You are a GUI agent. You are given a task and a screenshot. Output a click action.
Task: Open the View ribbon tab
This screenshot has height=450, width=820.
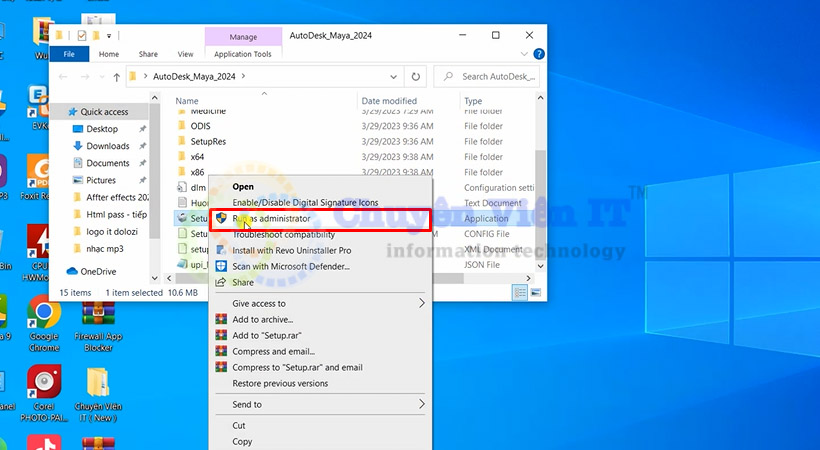tap(185, 54)
